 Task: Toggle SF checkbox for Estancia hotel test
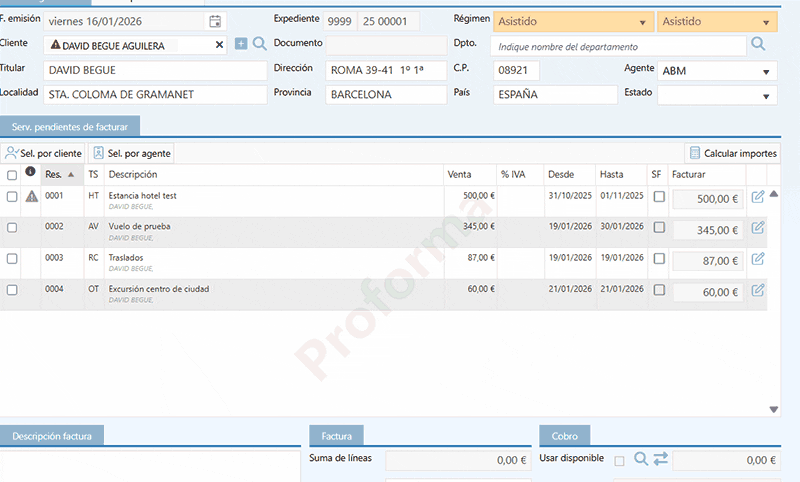[x=659, y=196]
